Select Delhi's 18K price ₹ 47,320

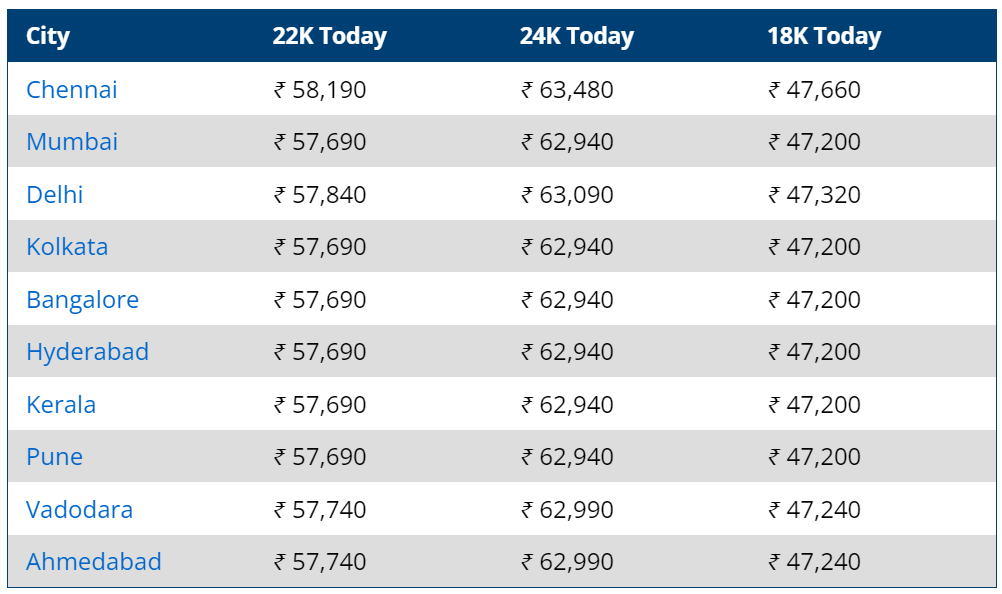tap(815, 195)
